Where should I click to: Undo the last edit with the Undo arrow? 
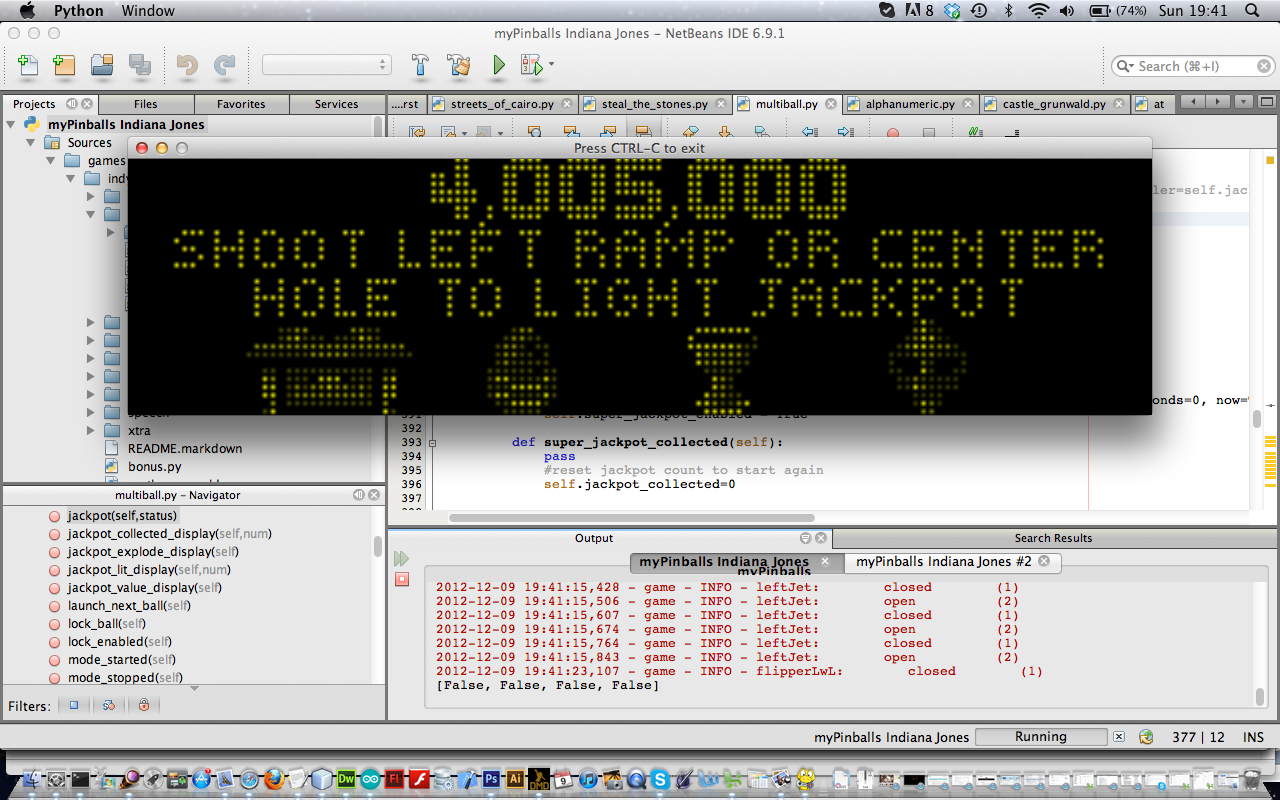(187, 66)
